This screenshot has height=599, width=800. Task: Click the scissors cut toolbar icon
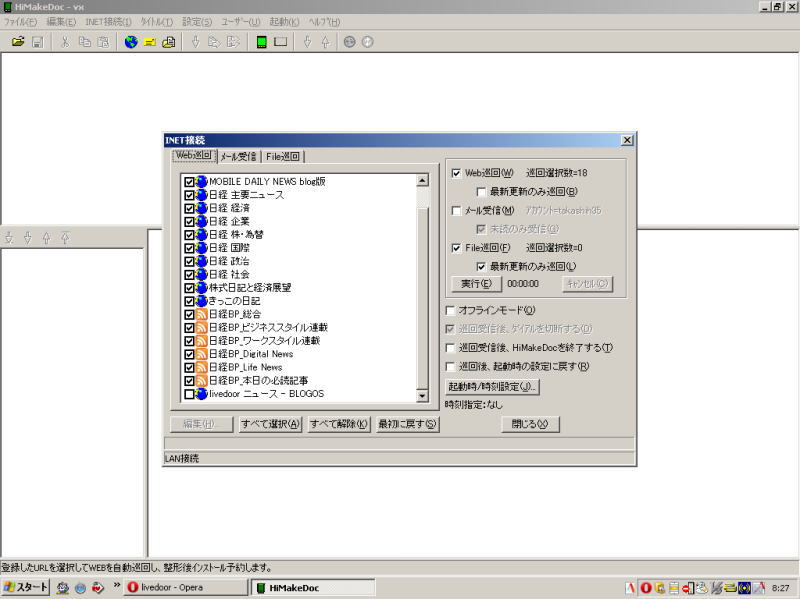(x=65, y=42)
